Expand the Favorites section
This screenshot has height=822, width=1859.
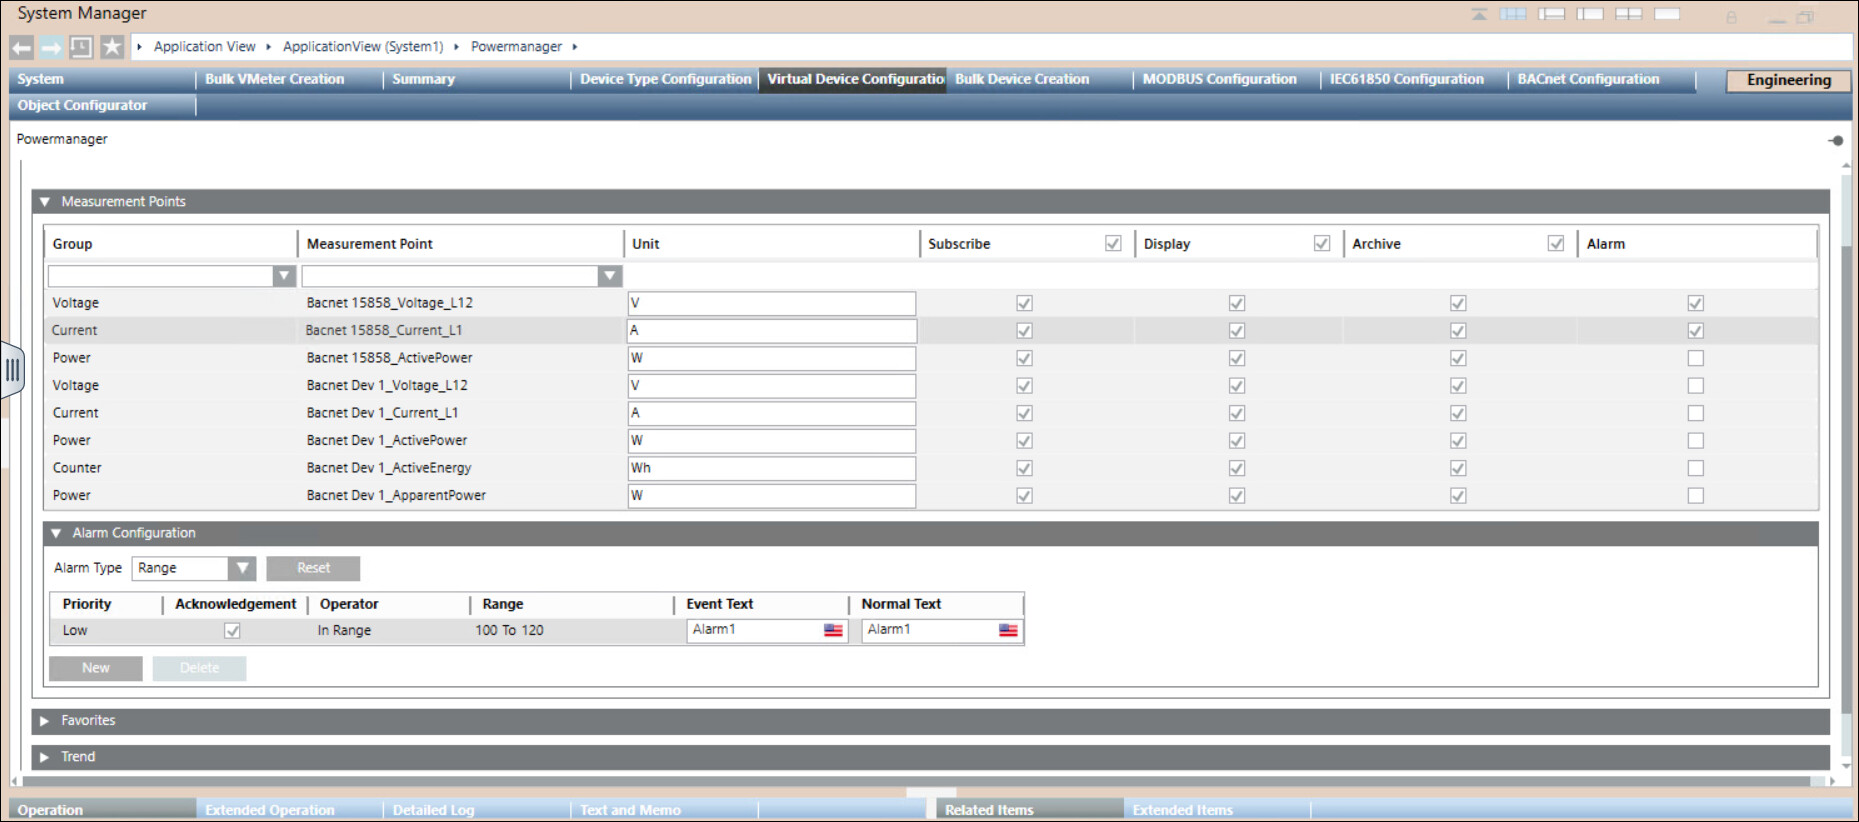point(45,721)
